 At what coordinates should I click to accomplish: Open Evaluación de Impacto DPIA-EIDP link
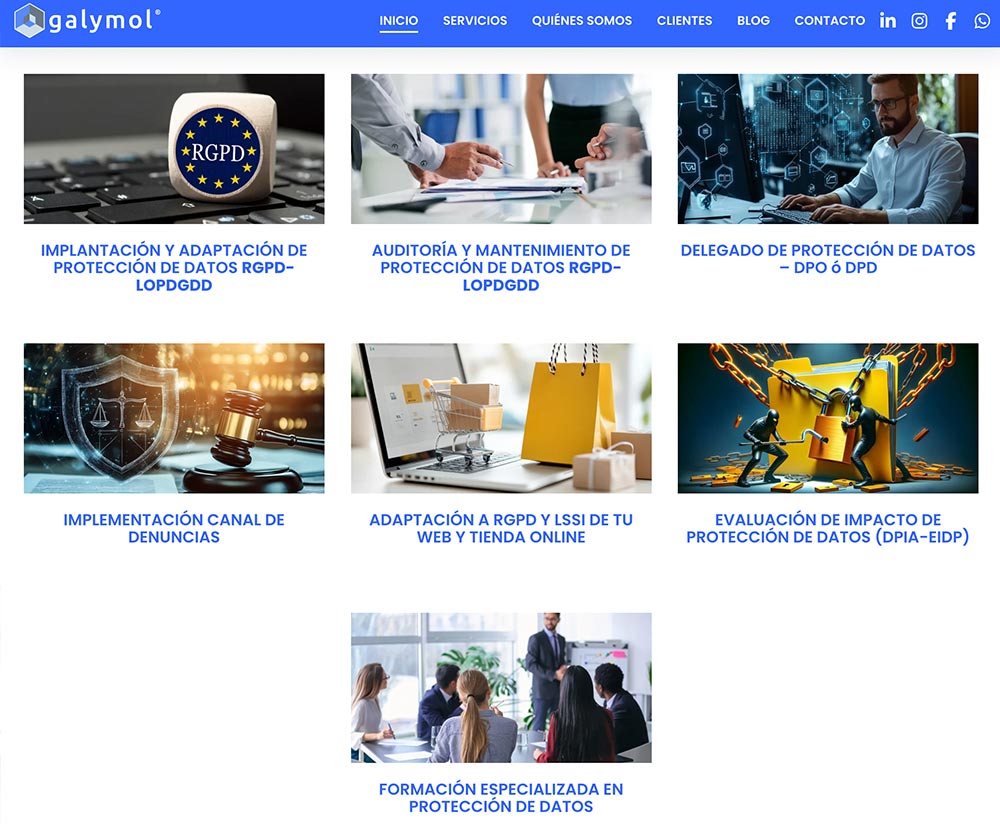pos(828,528)
